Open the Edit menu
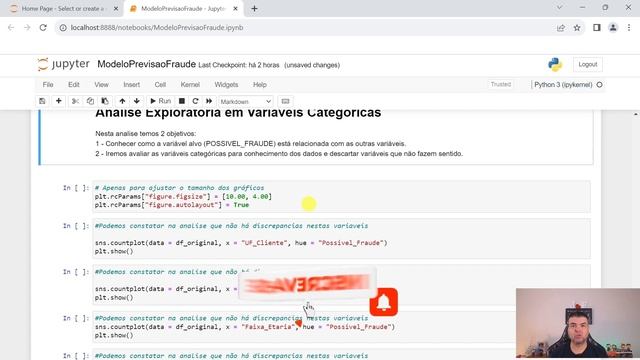This screenshot has height=360, width=640. (x=73, y=84)
